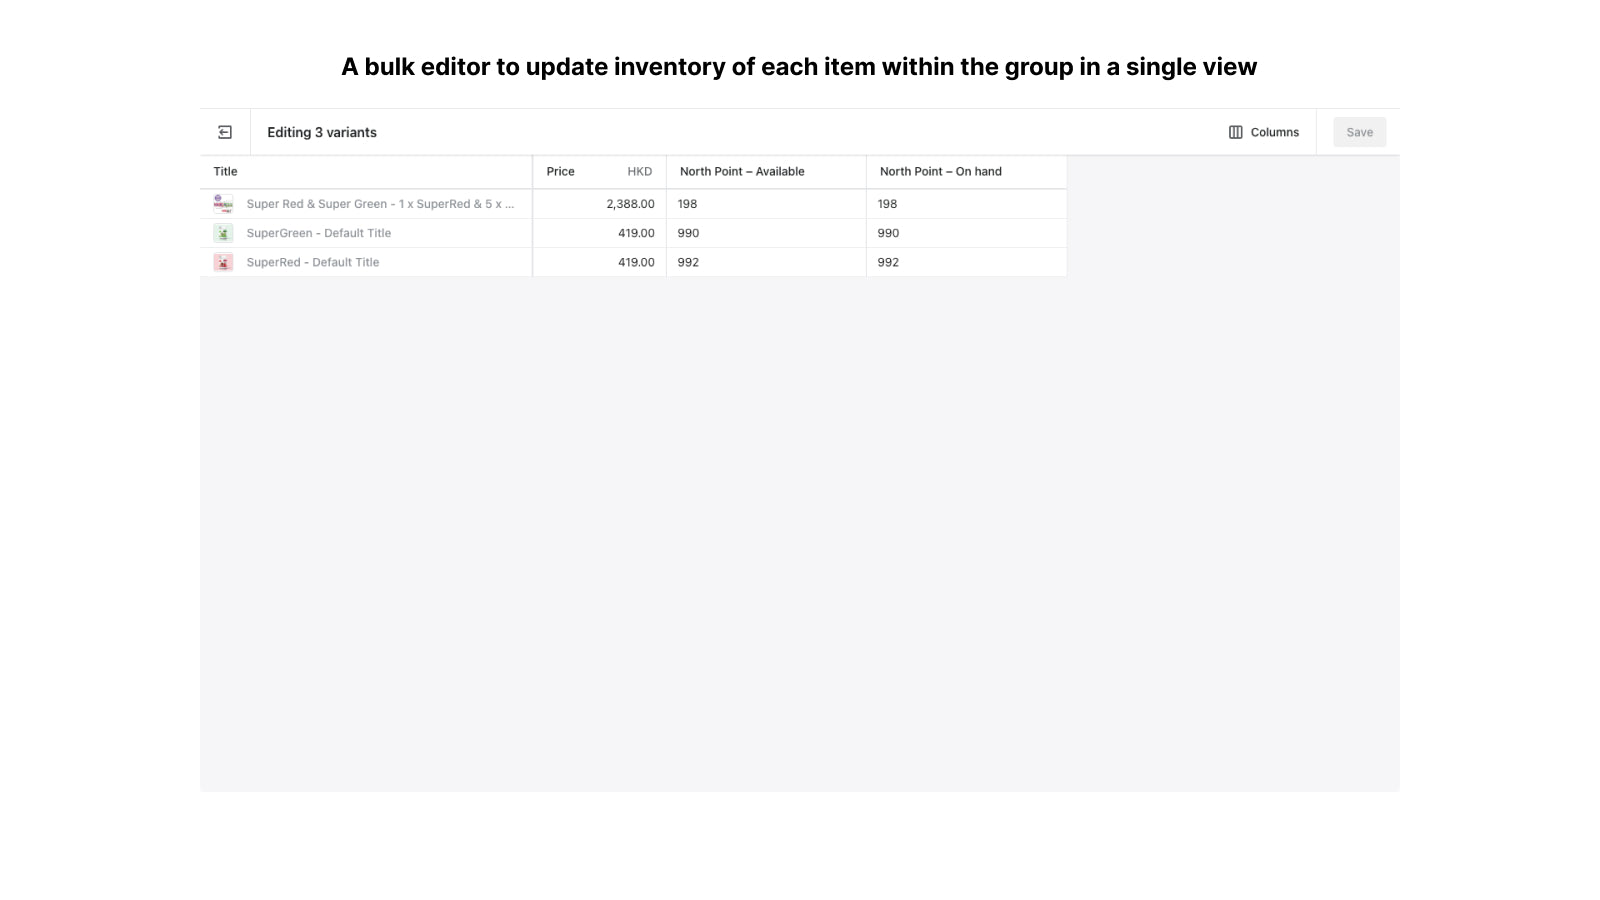Edit SuperGreen's available quantity of 990

point(689,232)
